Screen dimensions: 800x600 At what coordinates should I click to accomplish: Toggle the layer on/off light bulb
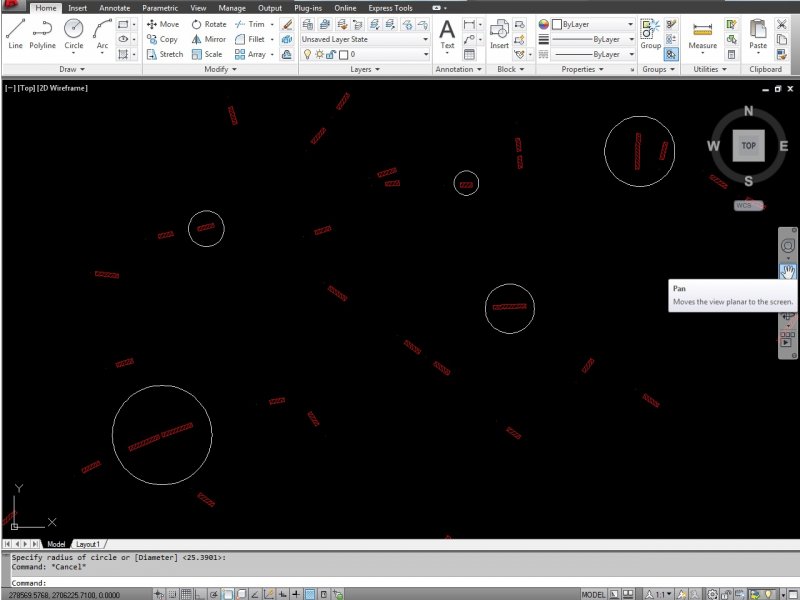[x=307, y=54]
